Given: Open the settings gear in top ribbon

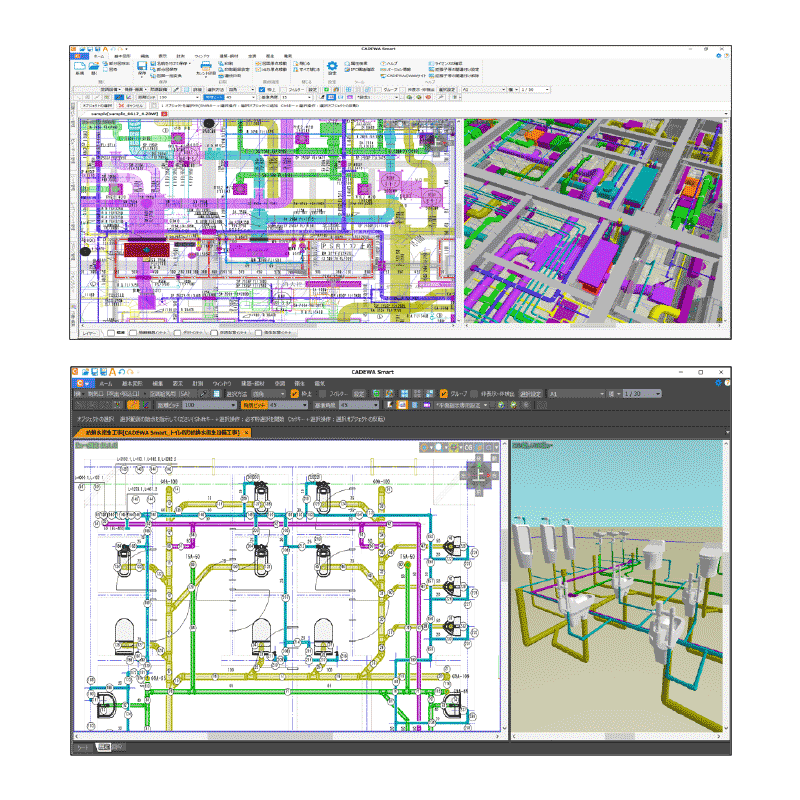Looking at the screenshot, I should pyautogui.click(x=333, y=66).
